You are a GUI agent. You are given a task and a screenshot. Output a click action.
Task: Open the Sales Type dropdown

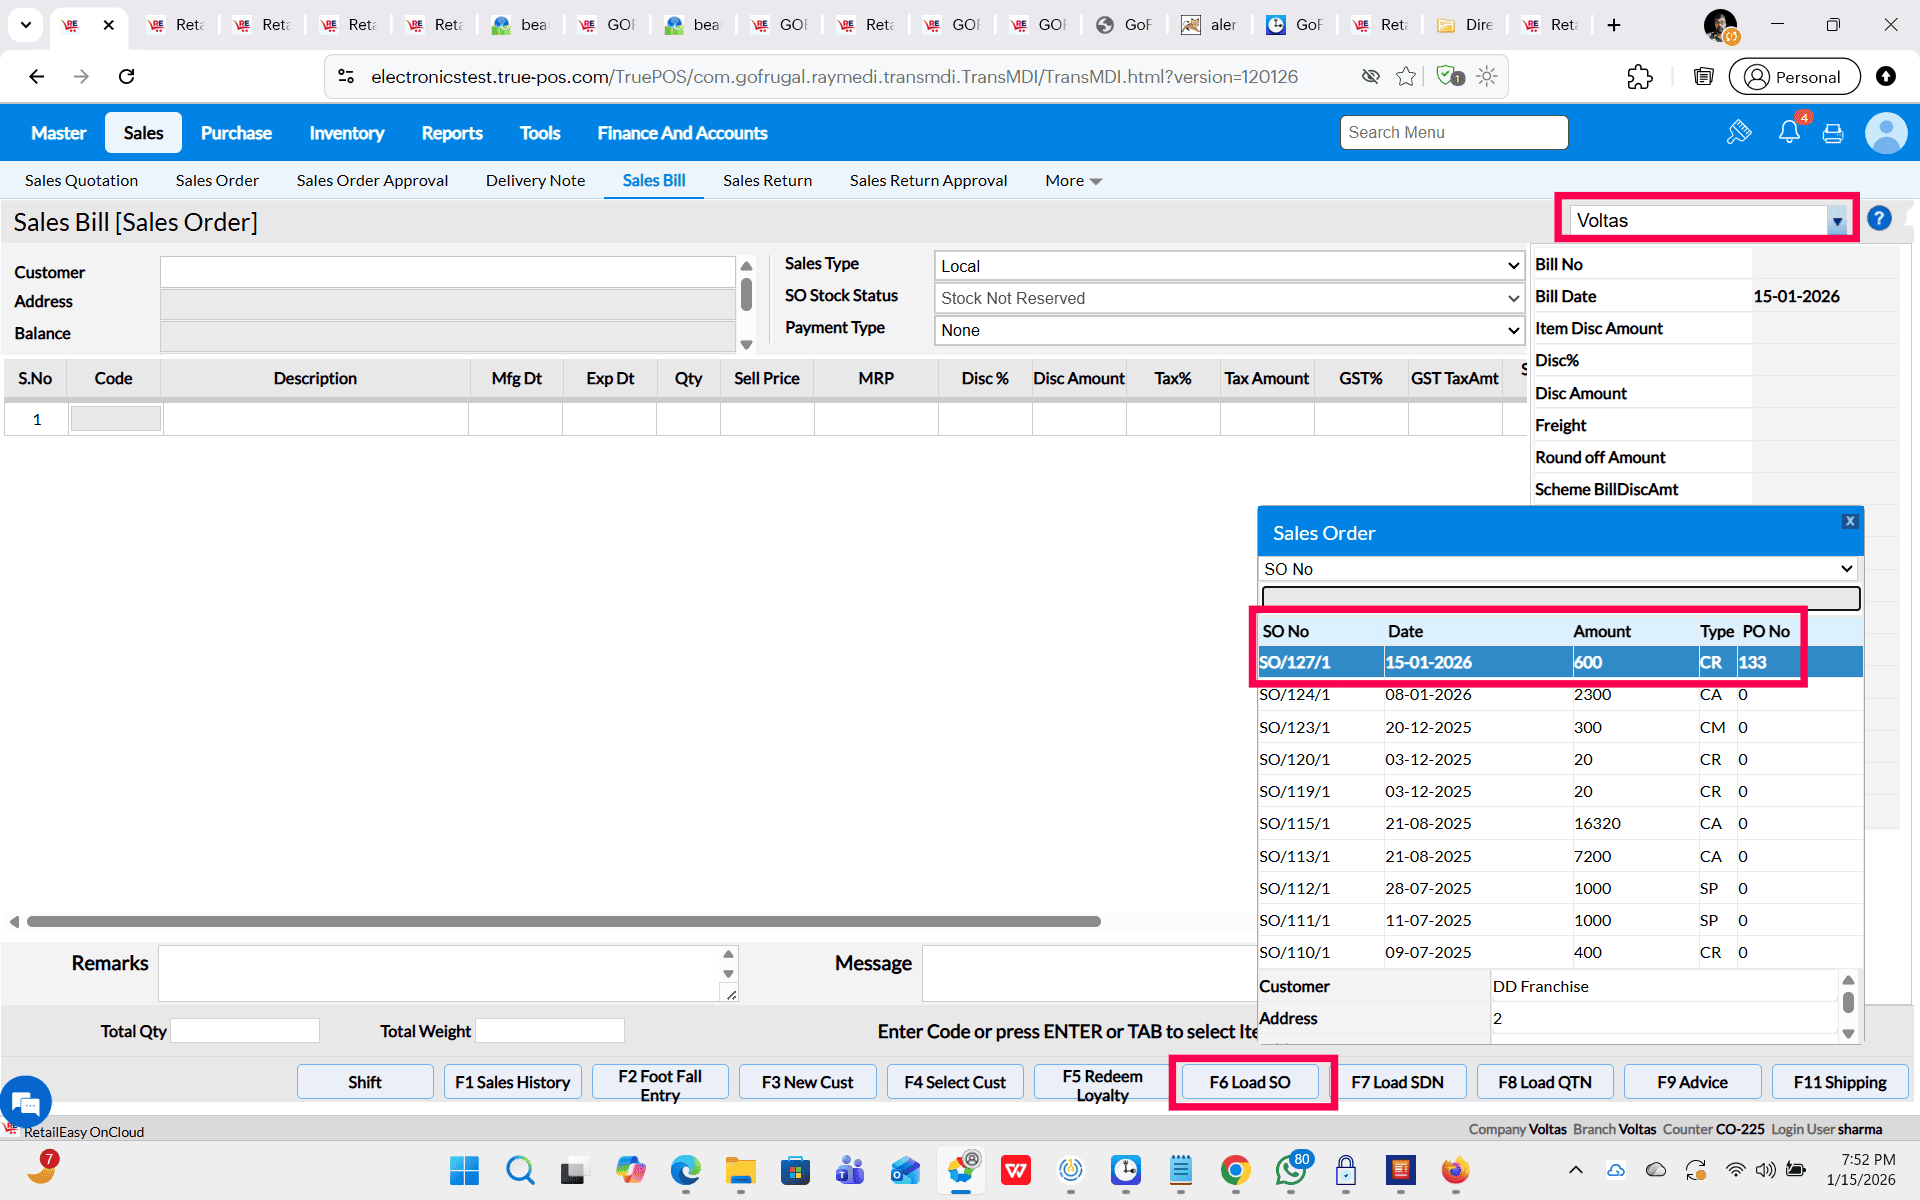(1228, 266)
